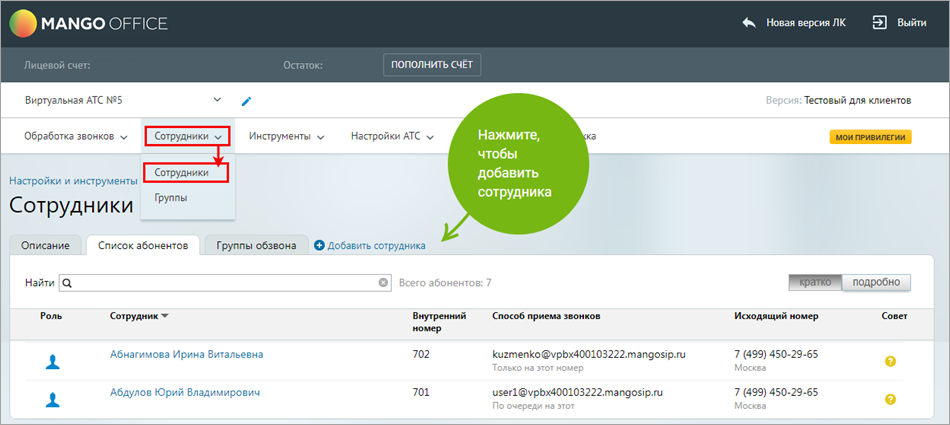Click the Выйти logout icon
The width and height of the screenshot is (950, 425).
click(x=880, y=22)
